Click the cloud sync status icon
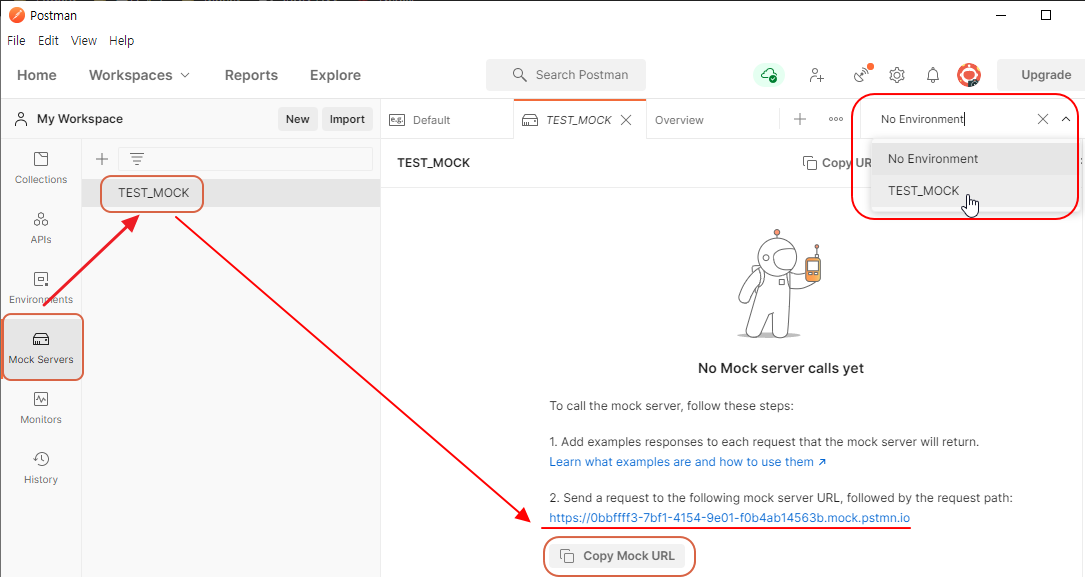The width and height of the screenshot is (1085, 577). (769, 75)
